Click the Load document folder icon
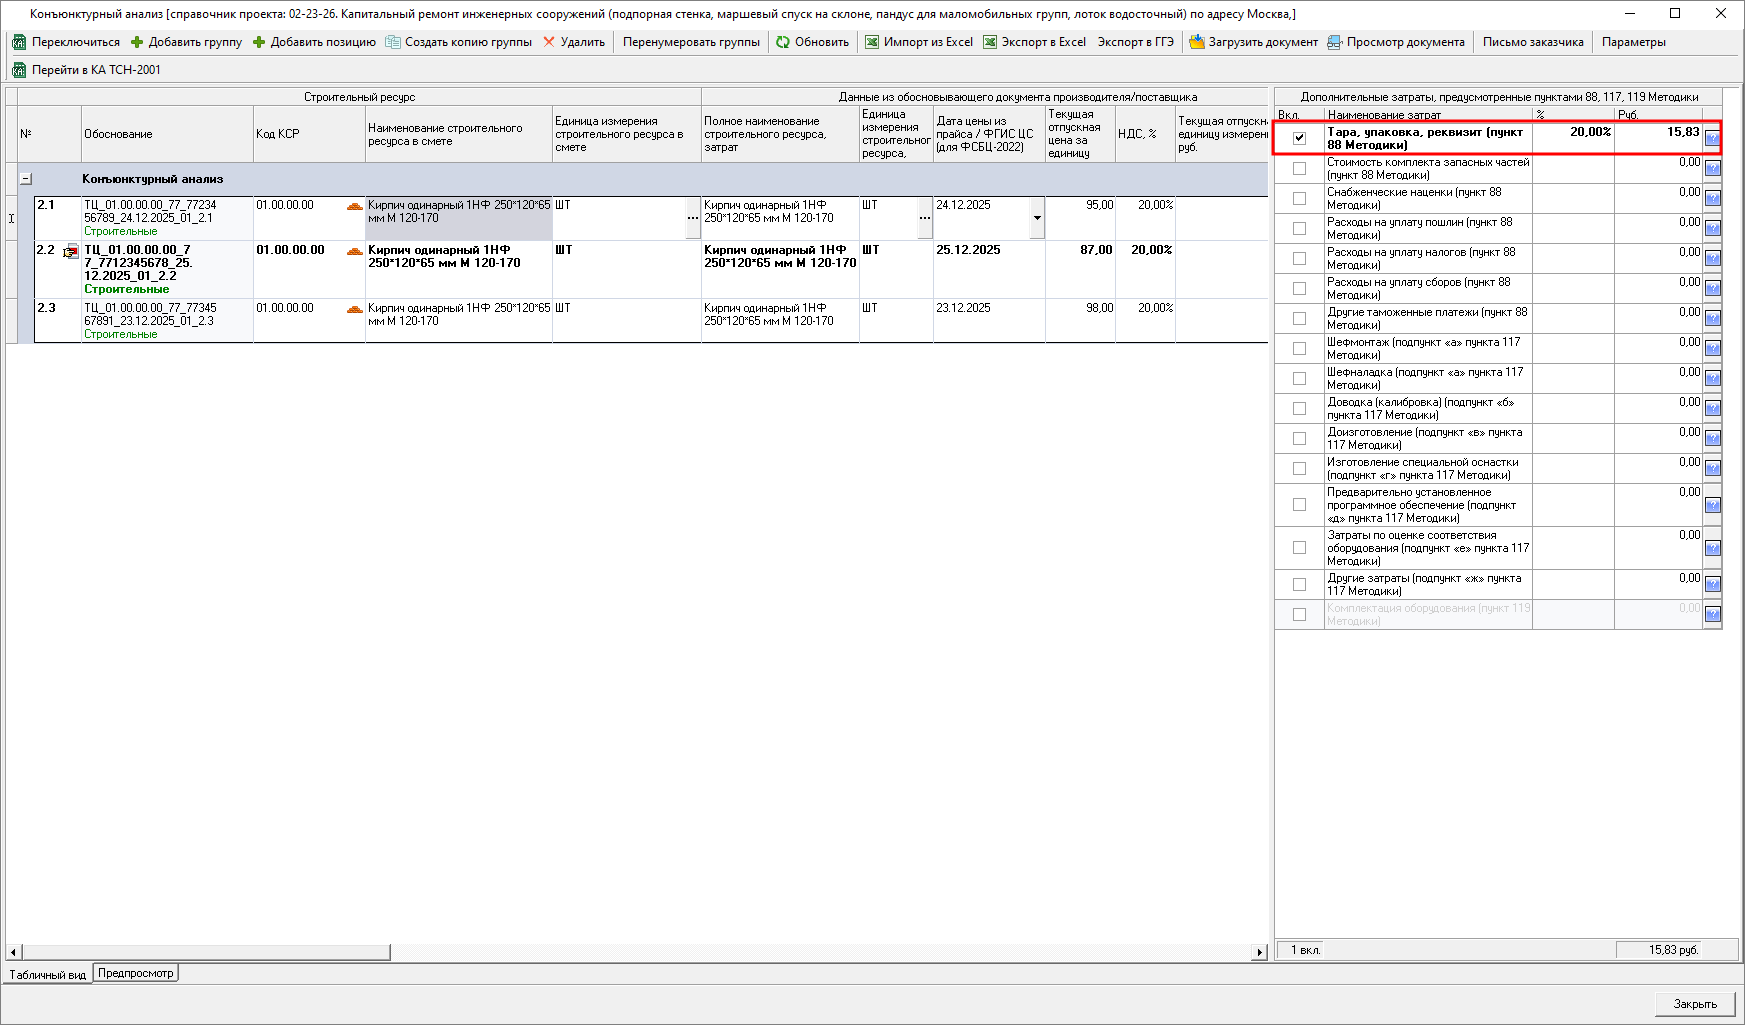This screenshot has height=1025, width=1745. click(1197, 42)
